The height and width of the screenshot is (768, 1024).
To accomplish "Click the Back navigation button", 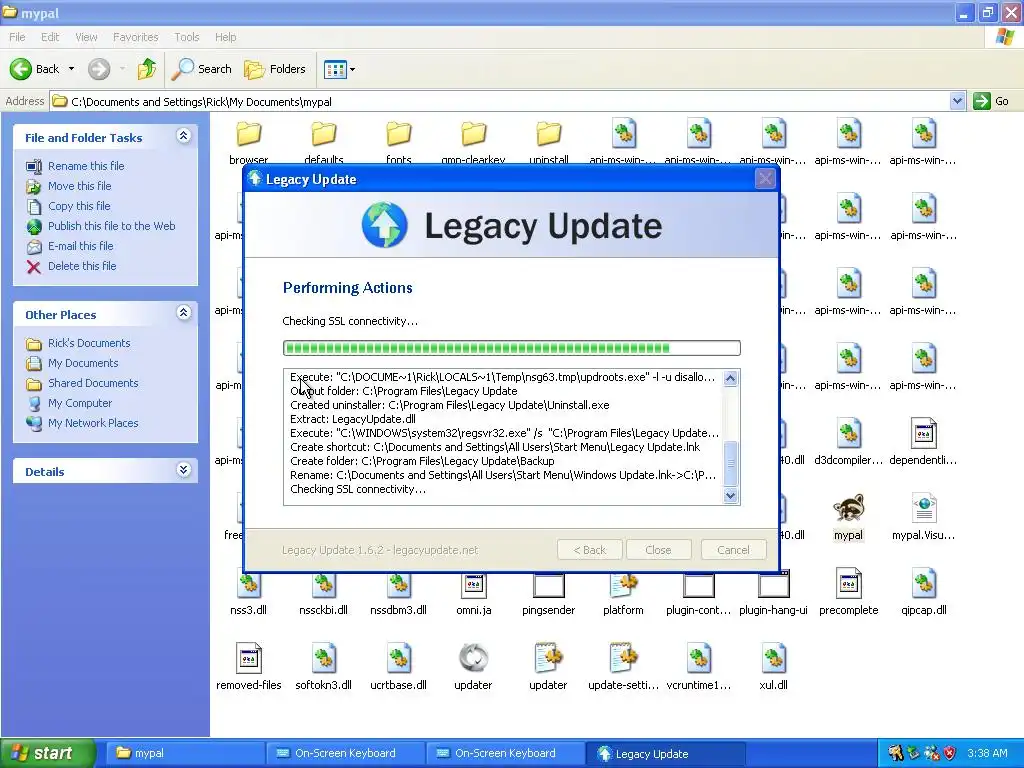I will (35, 69).
